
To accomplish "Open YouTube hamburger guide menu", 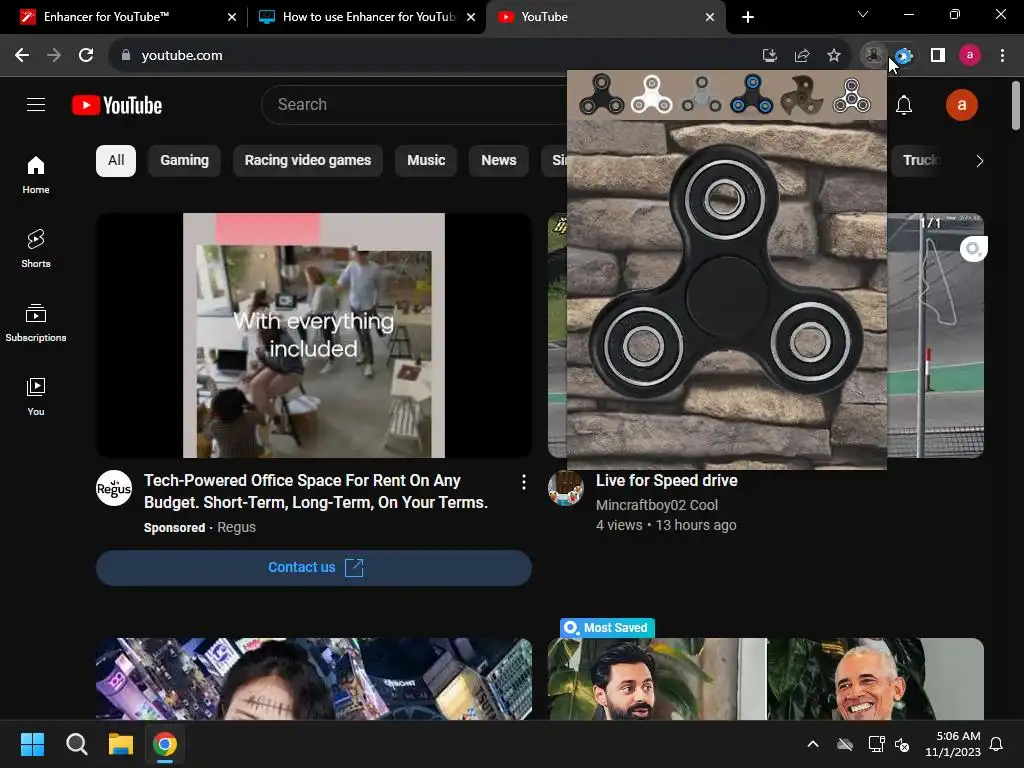I will click(x=36, y=104).
